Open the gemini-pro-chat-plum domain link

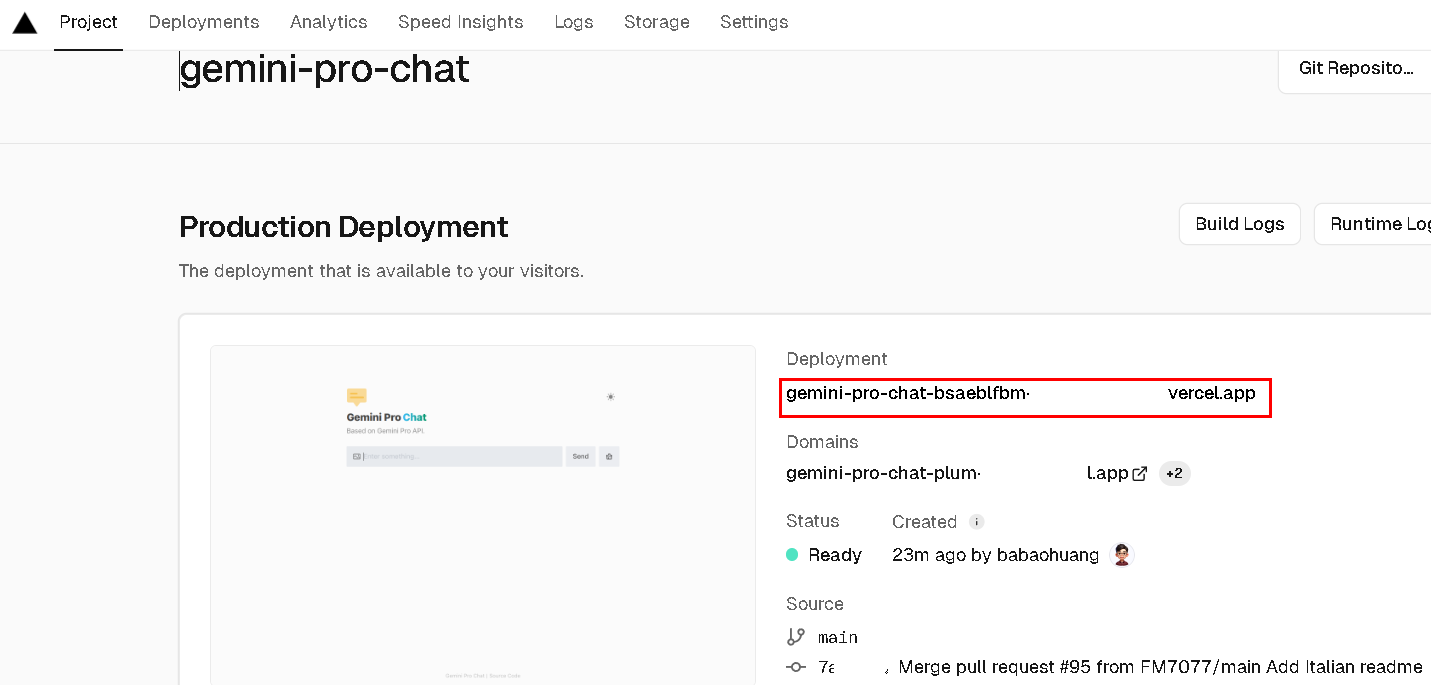(957, 474)
